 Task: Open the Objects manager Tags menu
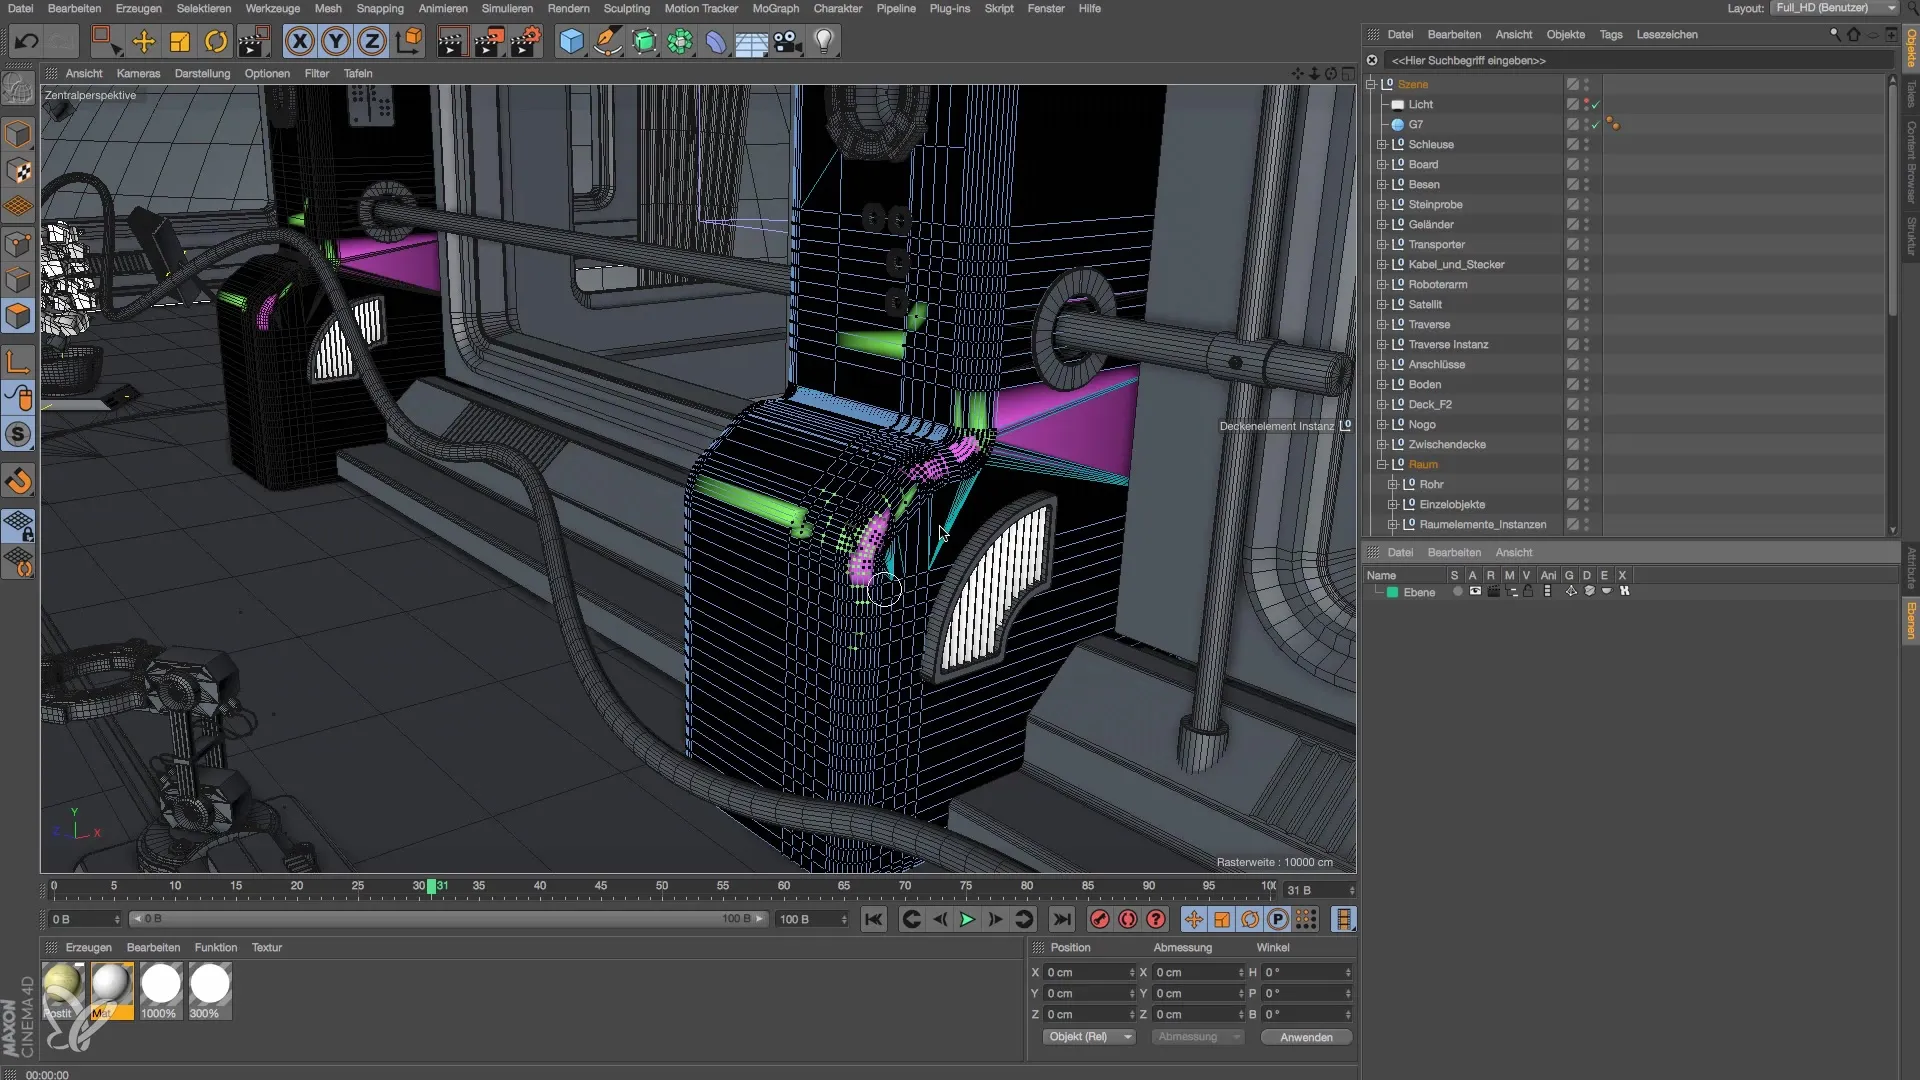click(1610, 34)
